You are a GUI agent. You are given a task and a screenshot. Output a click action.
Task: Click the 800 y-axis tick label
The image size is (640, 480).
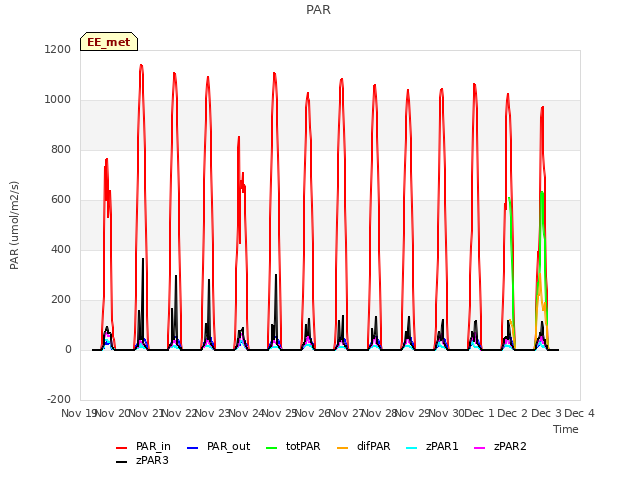tap(61, 149)
